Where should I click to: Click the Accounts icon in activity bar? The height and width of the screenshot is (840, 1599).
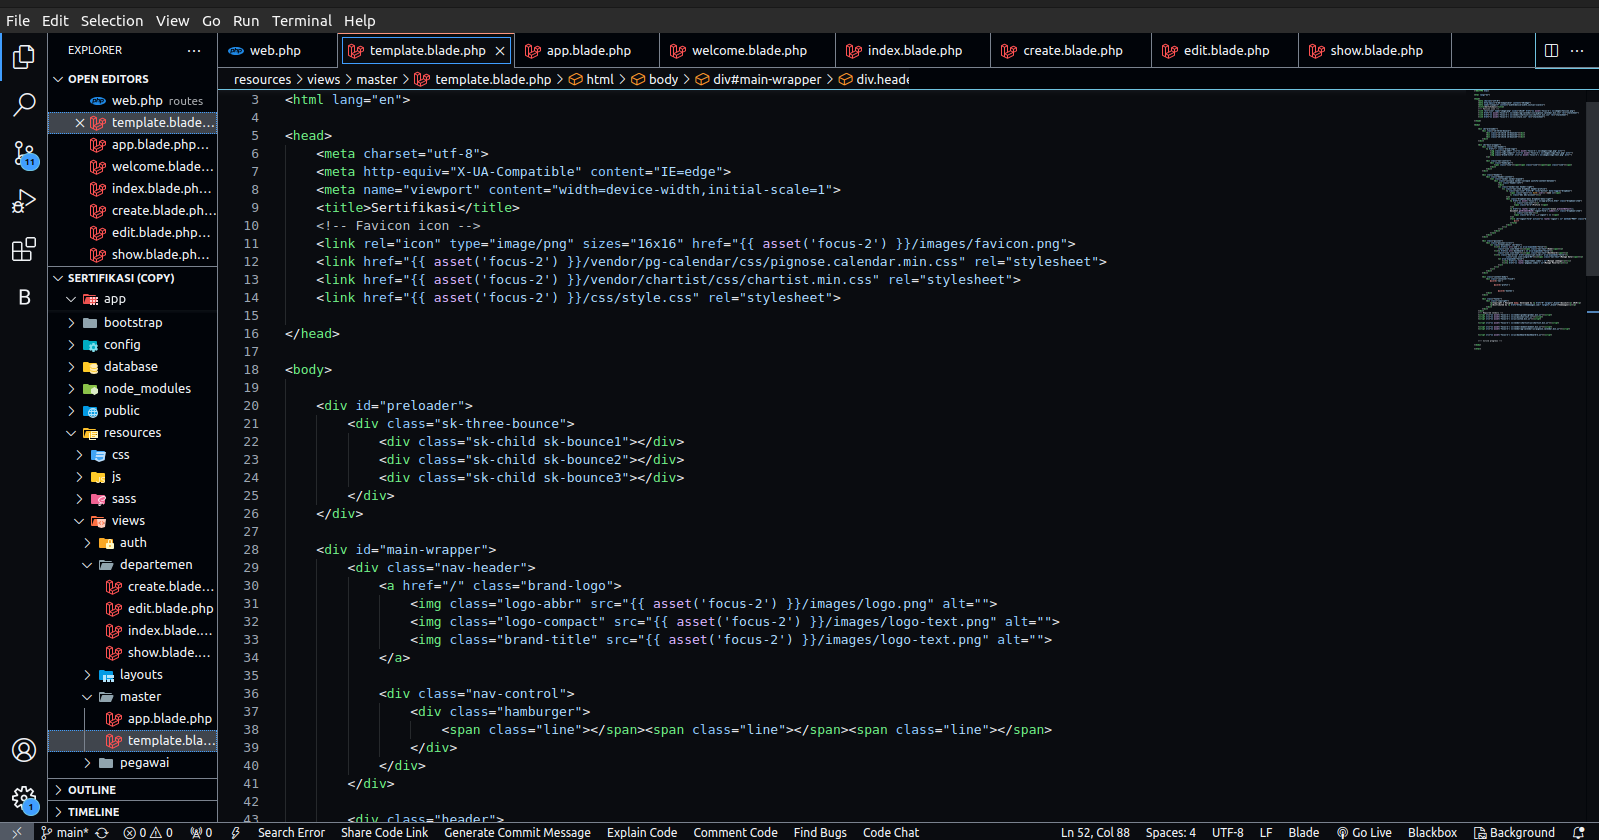click(24, 750)
